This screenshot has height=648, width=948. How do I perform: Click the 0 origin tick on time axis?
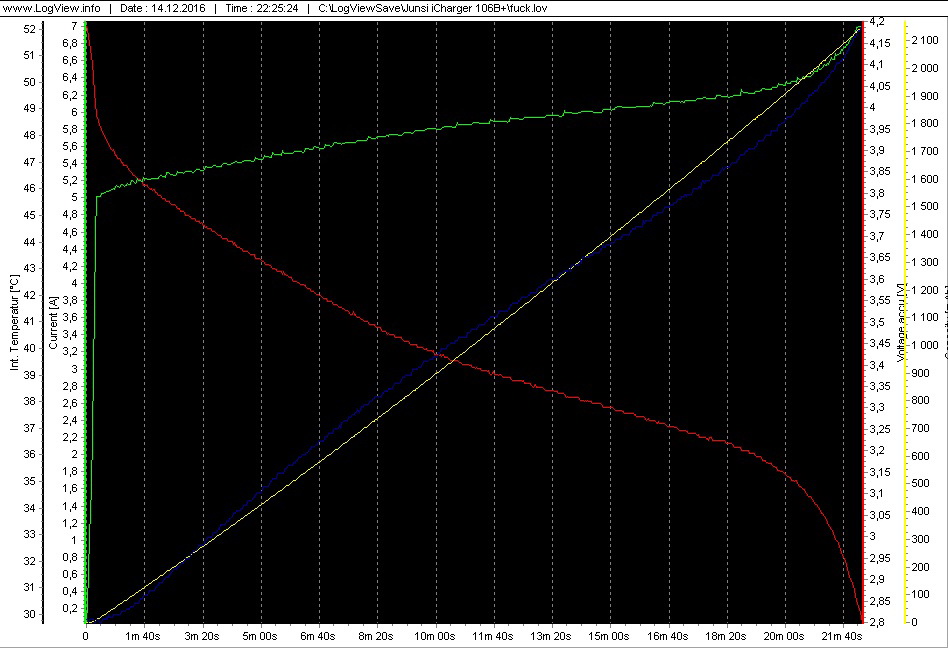point(86,636)
